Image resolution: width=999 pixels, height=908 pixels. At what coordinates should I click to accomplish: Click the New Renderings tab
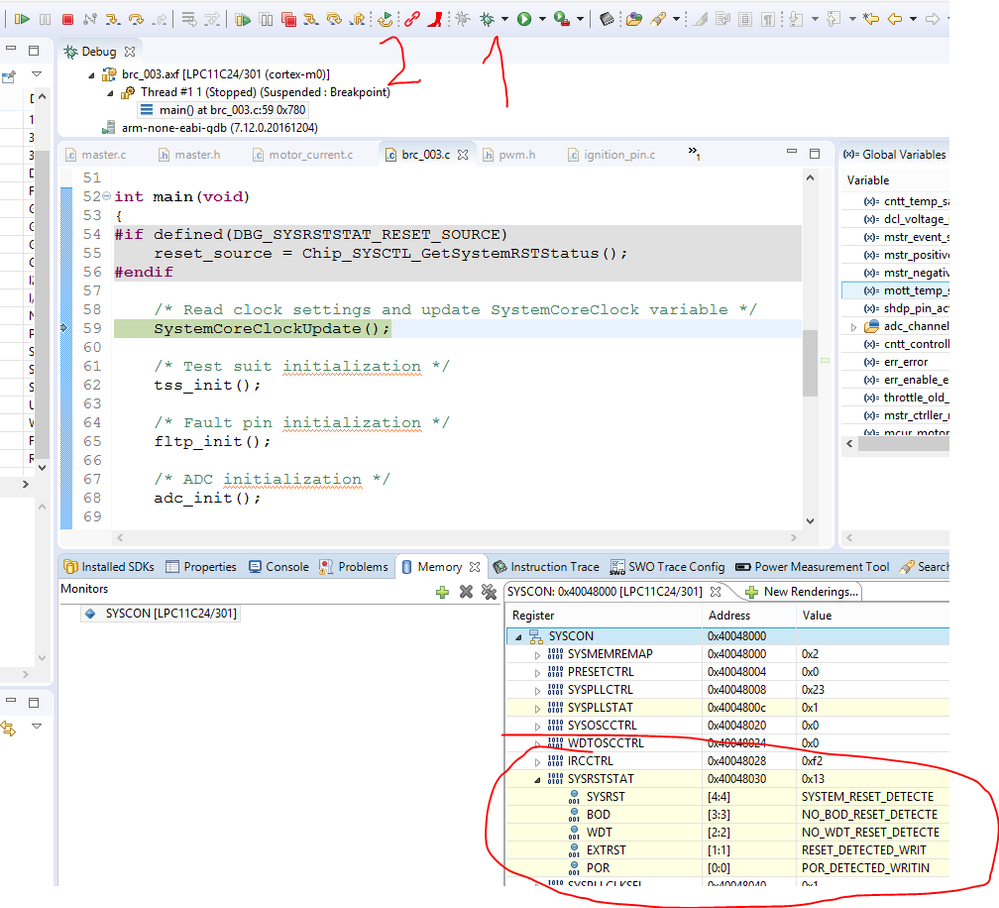(801, 592)
